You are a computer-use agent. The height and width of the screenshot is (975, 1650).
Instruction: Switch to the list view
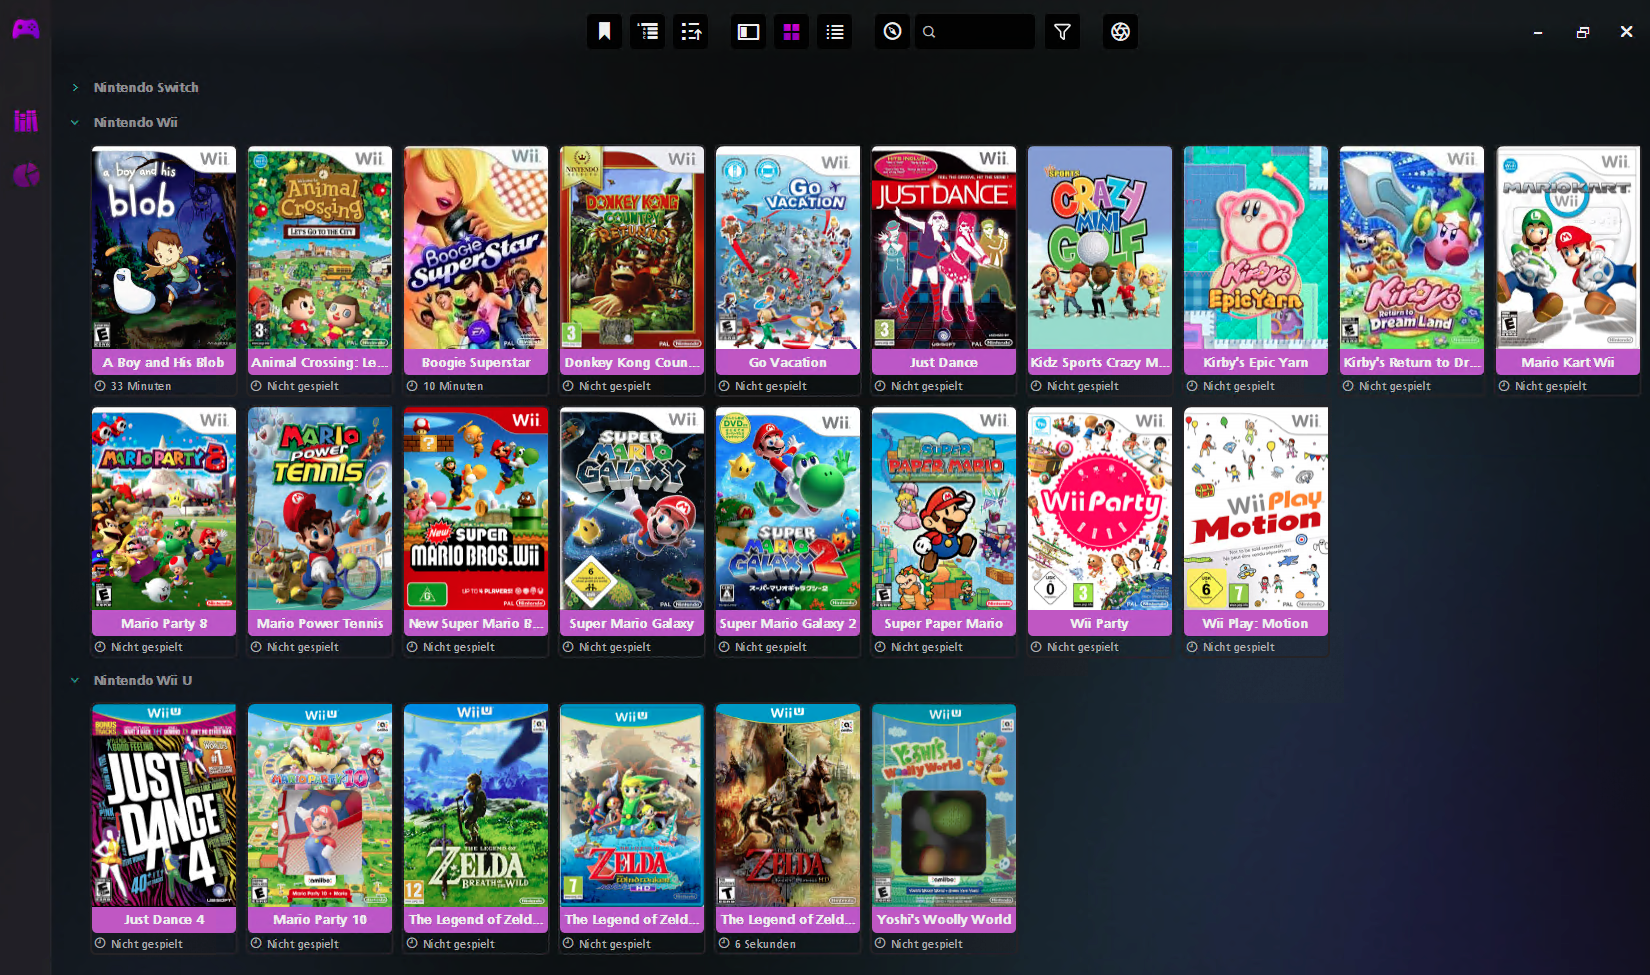pos(835,32)
